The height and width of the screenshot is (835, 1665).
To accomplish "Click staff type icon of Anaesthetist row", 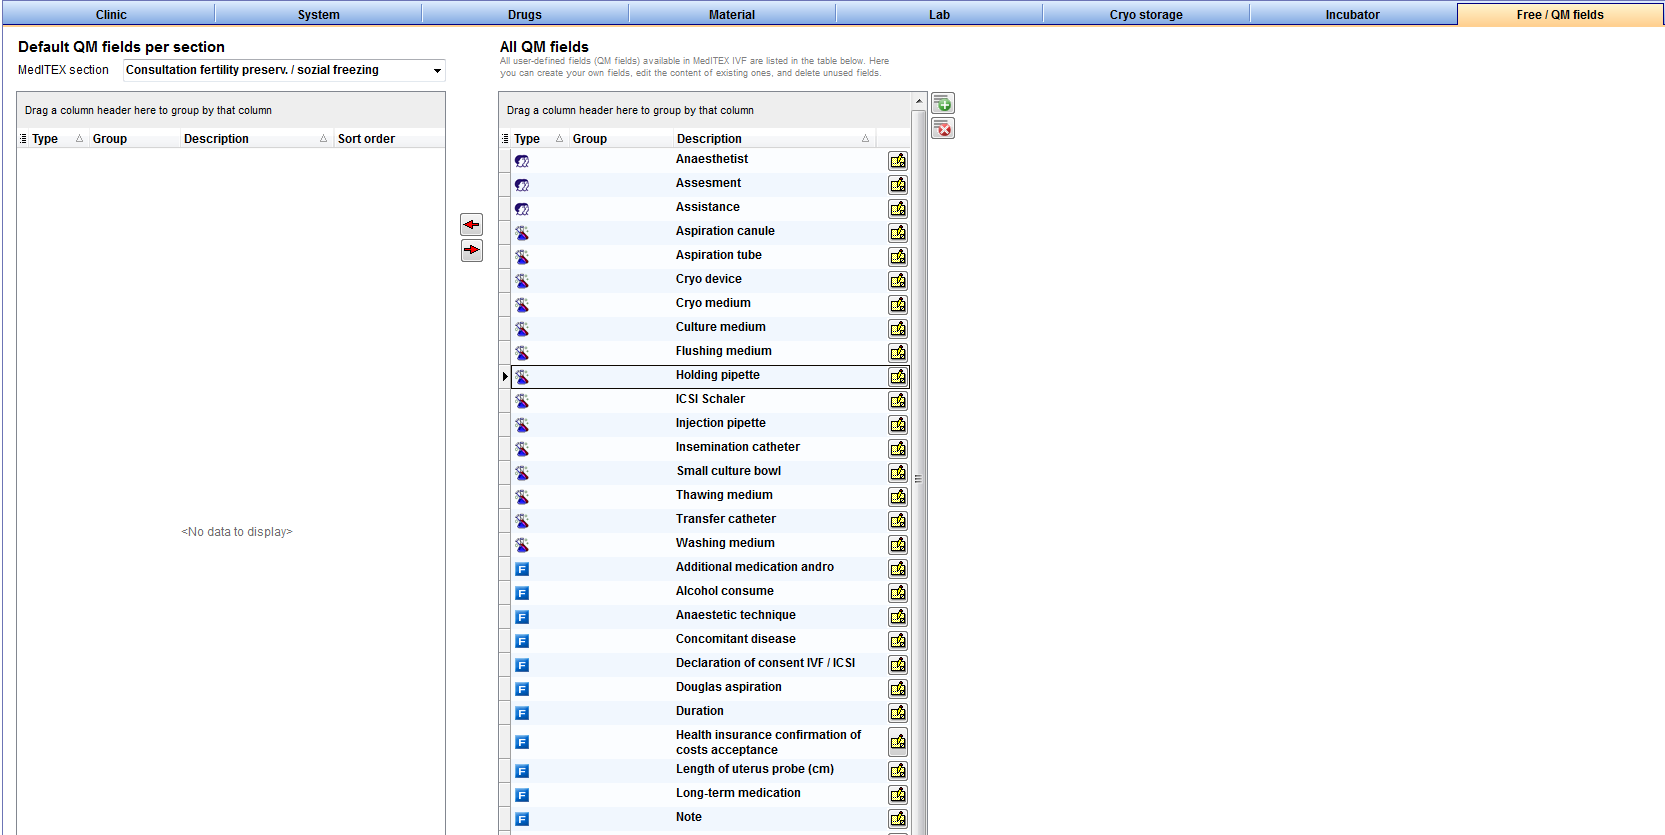I will click(x=522, y=161).
